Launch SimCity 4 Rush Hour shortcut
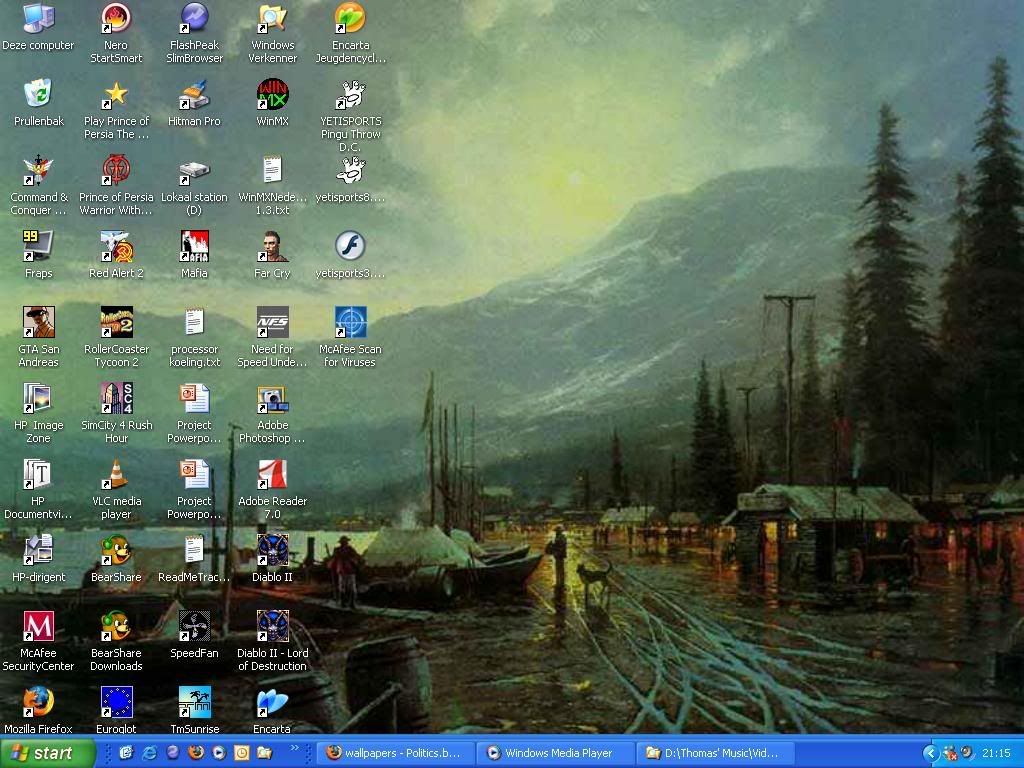The width and height of the screenshot is (1024, 768). coord(116,398)
